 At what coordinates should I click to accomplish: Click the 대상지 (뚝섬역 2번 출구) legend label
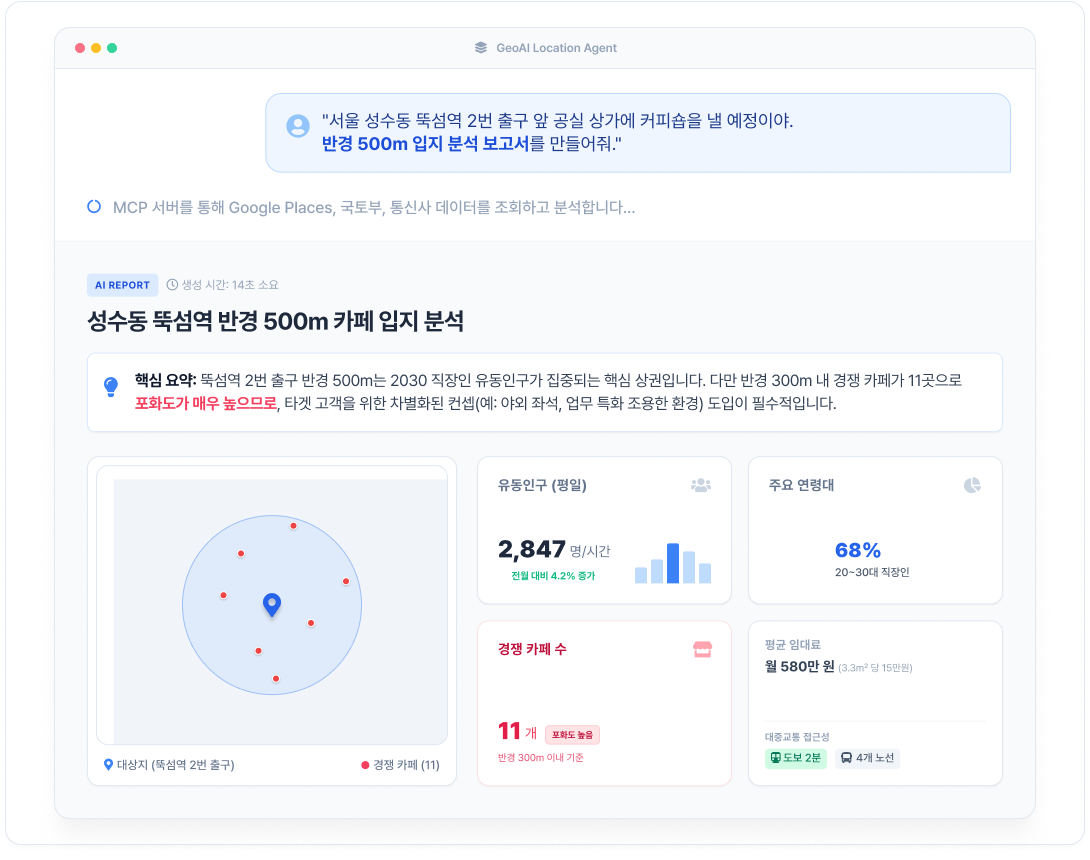pos(175,765)
